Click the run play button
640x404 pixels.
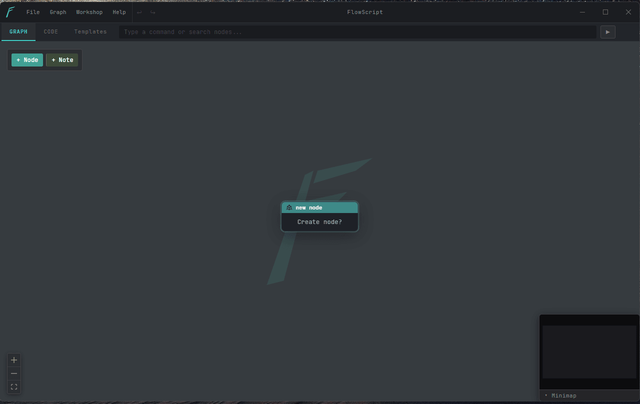608,32
